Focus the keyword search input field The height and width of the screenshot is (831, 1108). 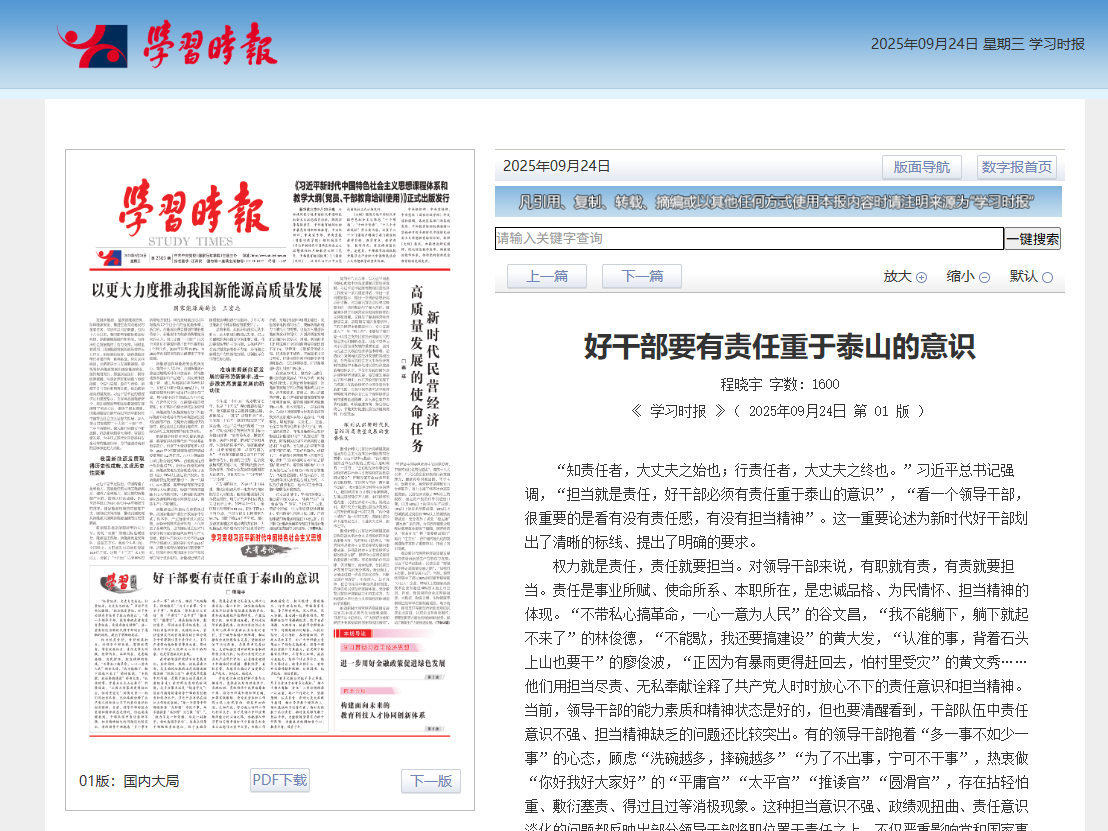[x=749, y=239]
